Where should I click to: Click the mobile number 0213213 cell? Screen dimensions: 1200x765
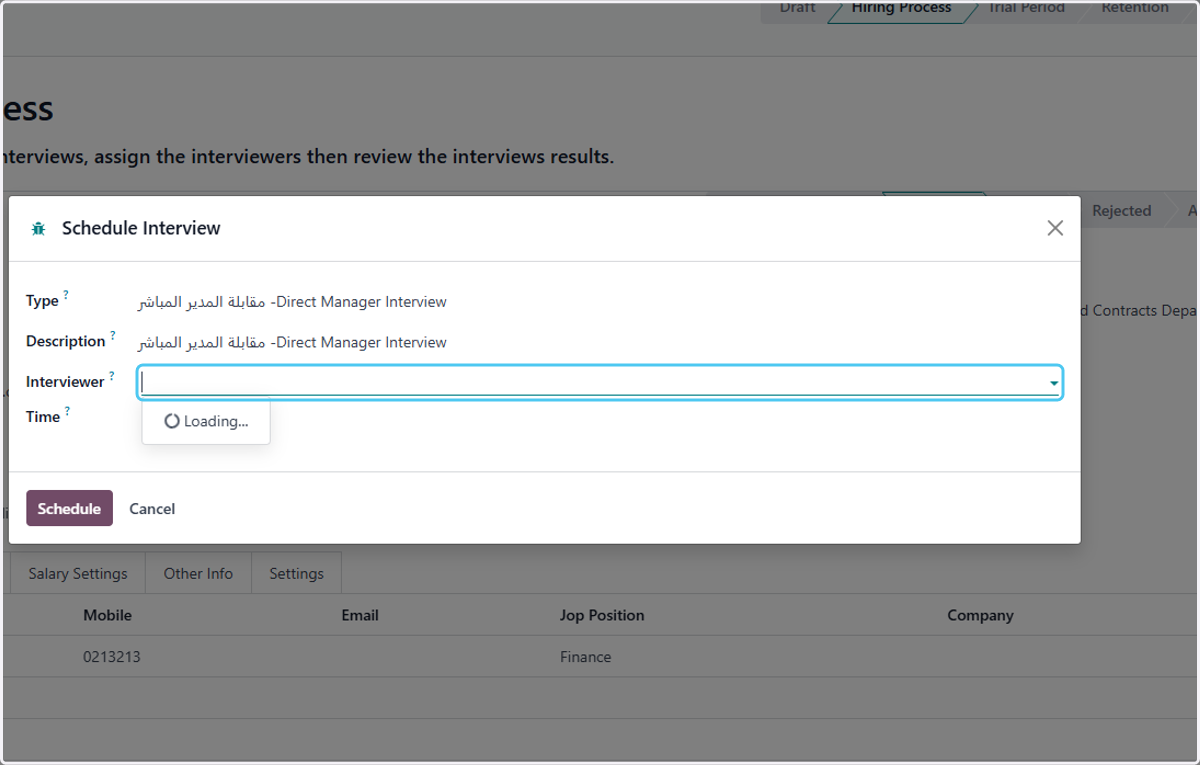pyautogui.click(x=111, y=657)
